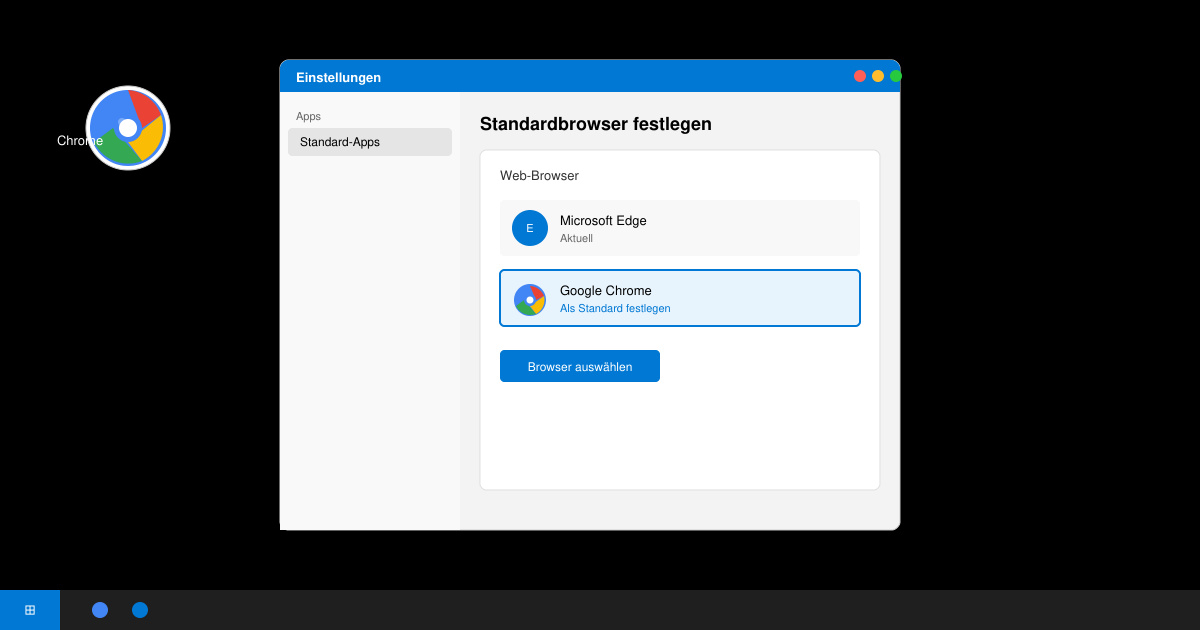Click the Browser auswählen button

pos(580,366)
